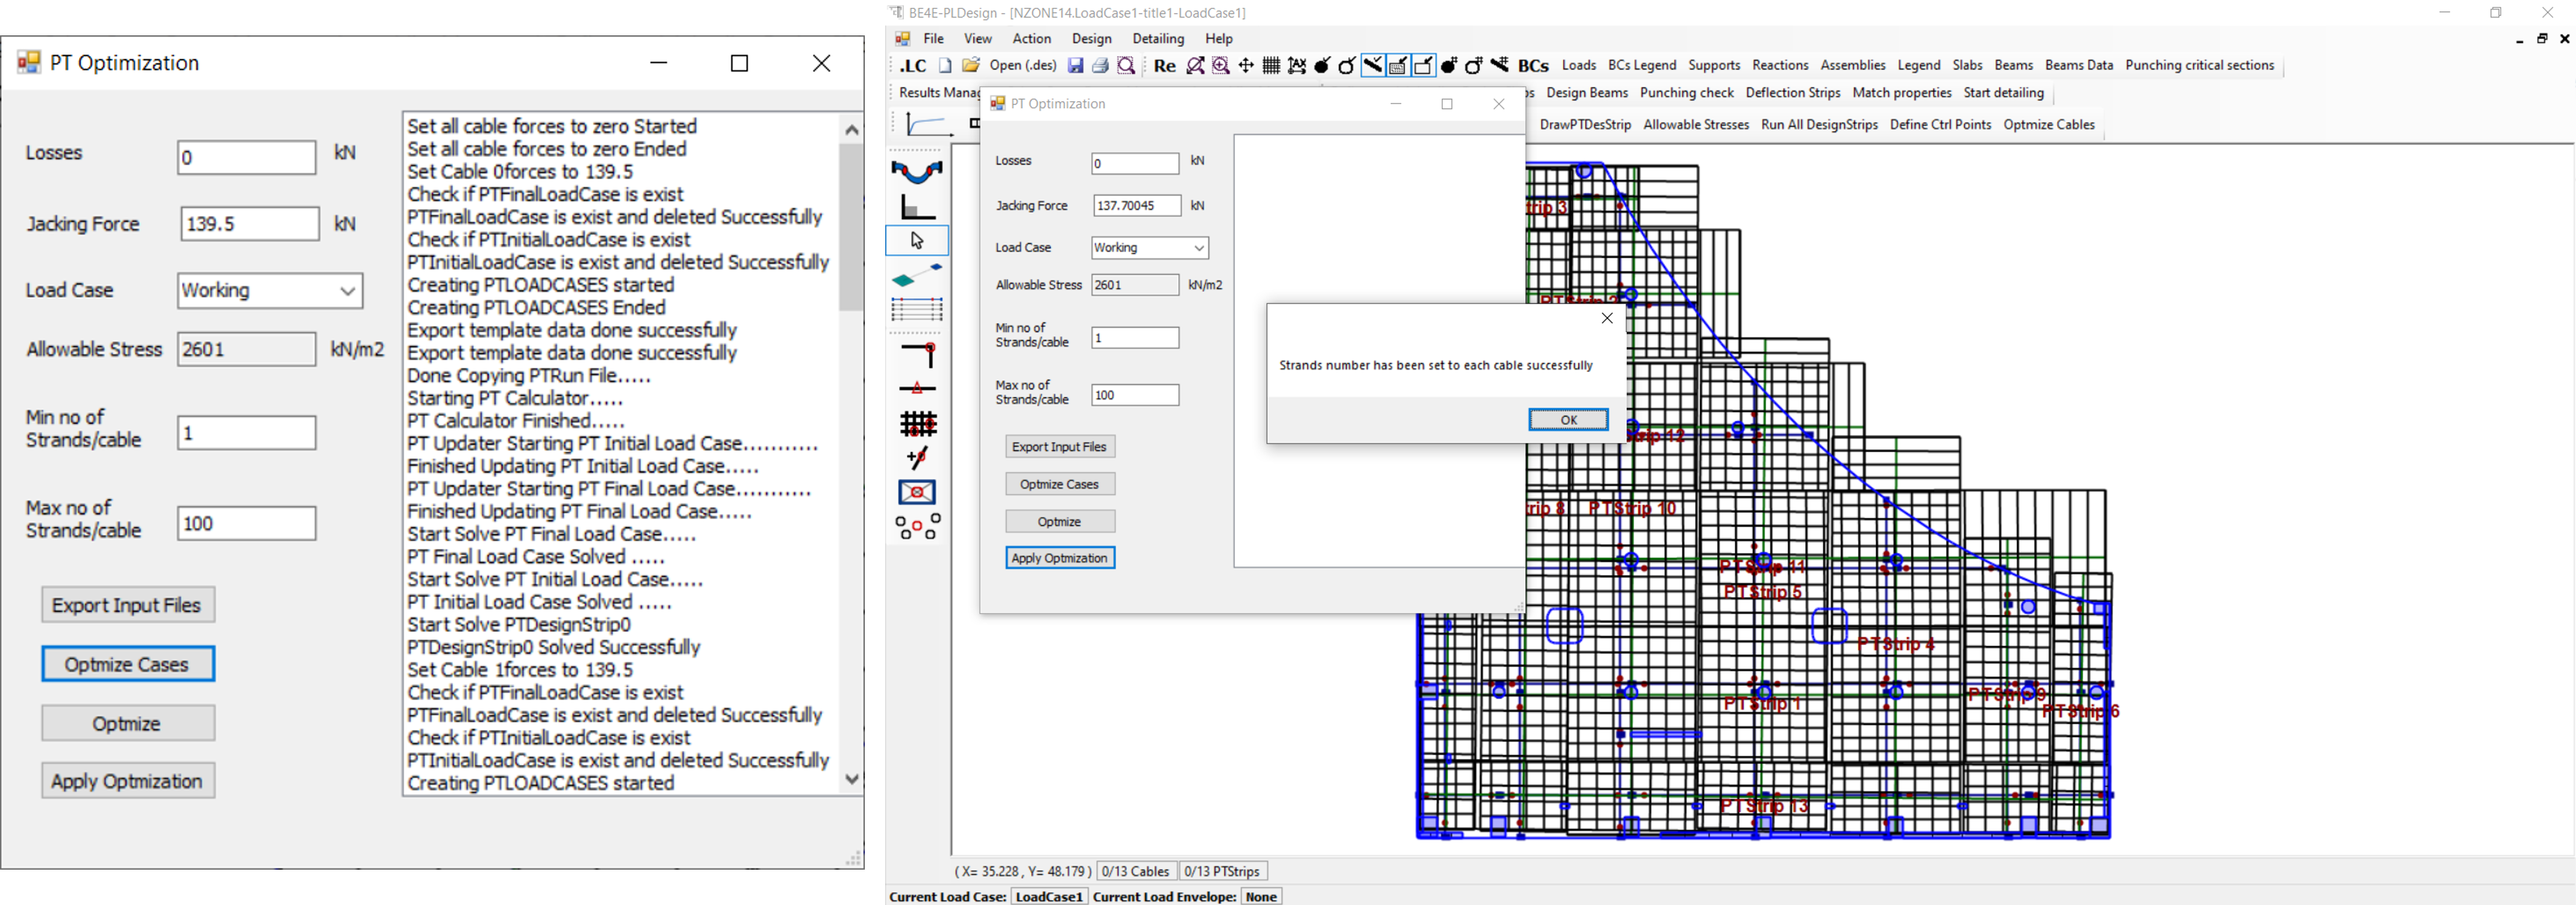This screenshot has width=2576, height=905.
Task: Click the log scrollbar down arrow
Action: 851,779
